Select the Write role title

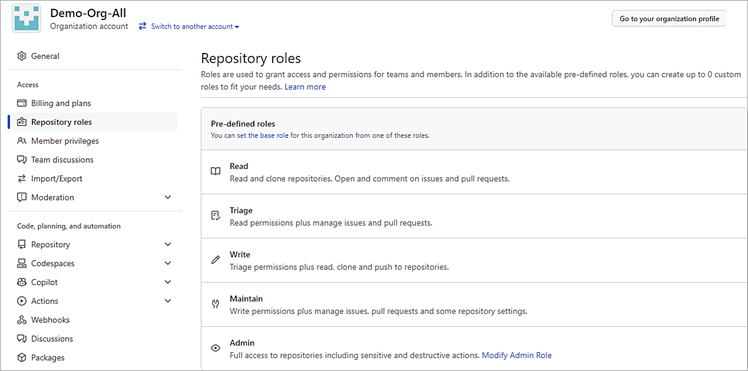click(240, 255)
